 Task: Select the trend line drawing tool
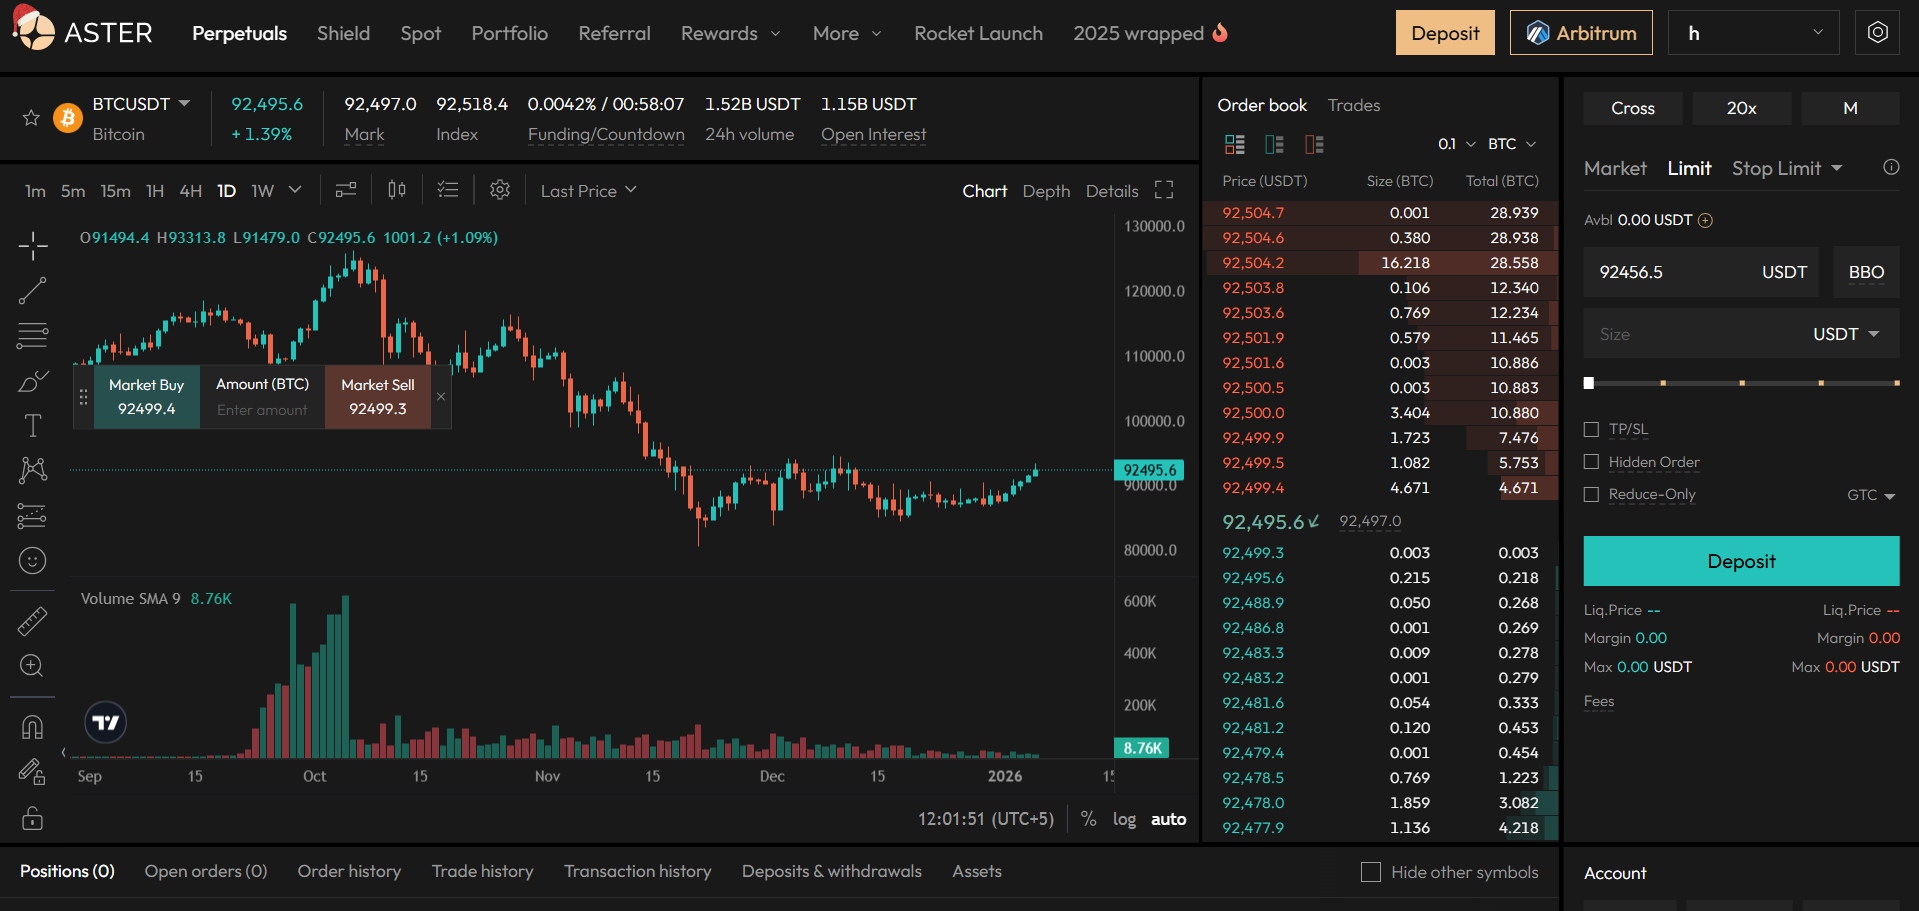point(32,291)
